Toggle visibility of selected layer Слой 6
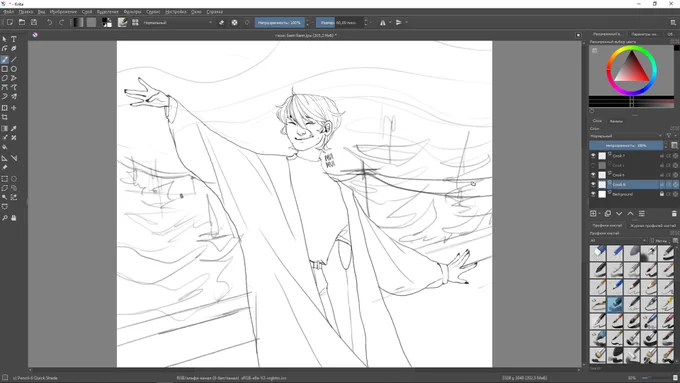Viewport: 680px width, 383px height. click(593, 184)
